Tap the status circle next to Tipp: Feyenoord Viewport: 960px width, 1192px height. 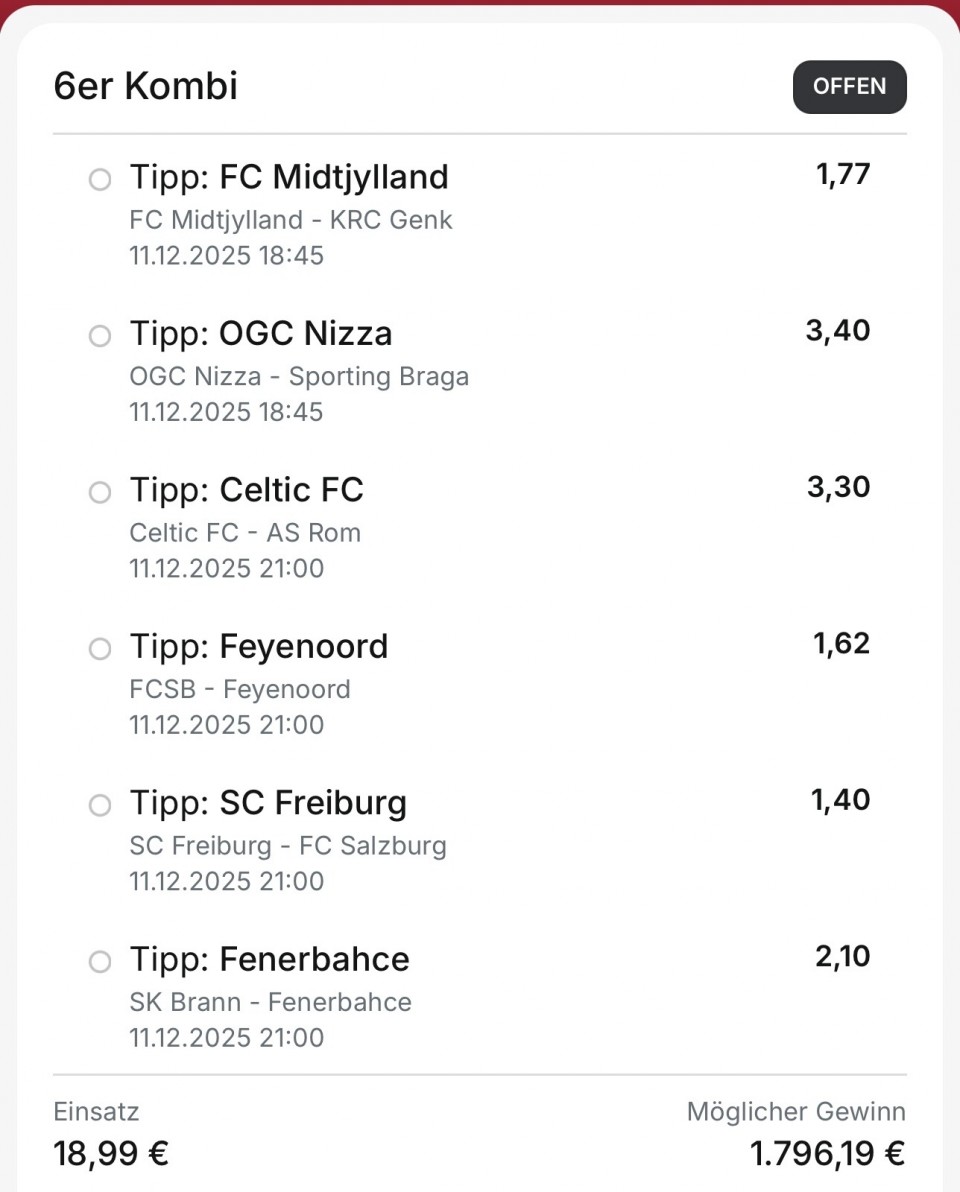[x=100, y=649]
